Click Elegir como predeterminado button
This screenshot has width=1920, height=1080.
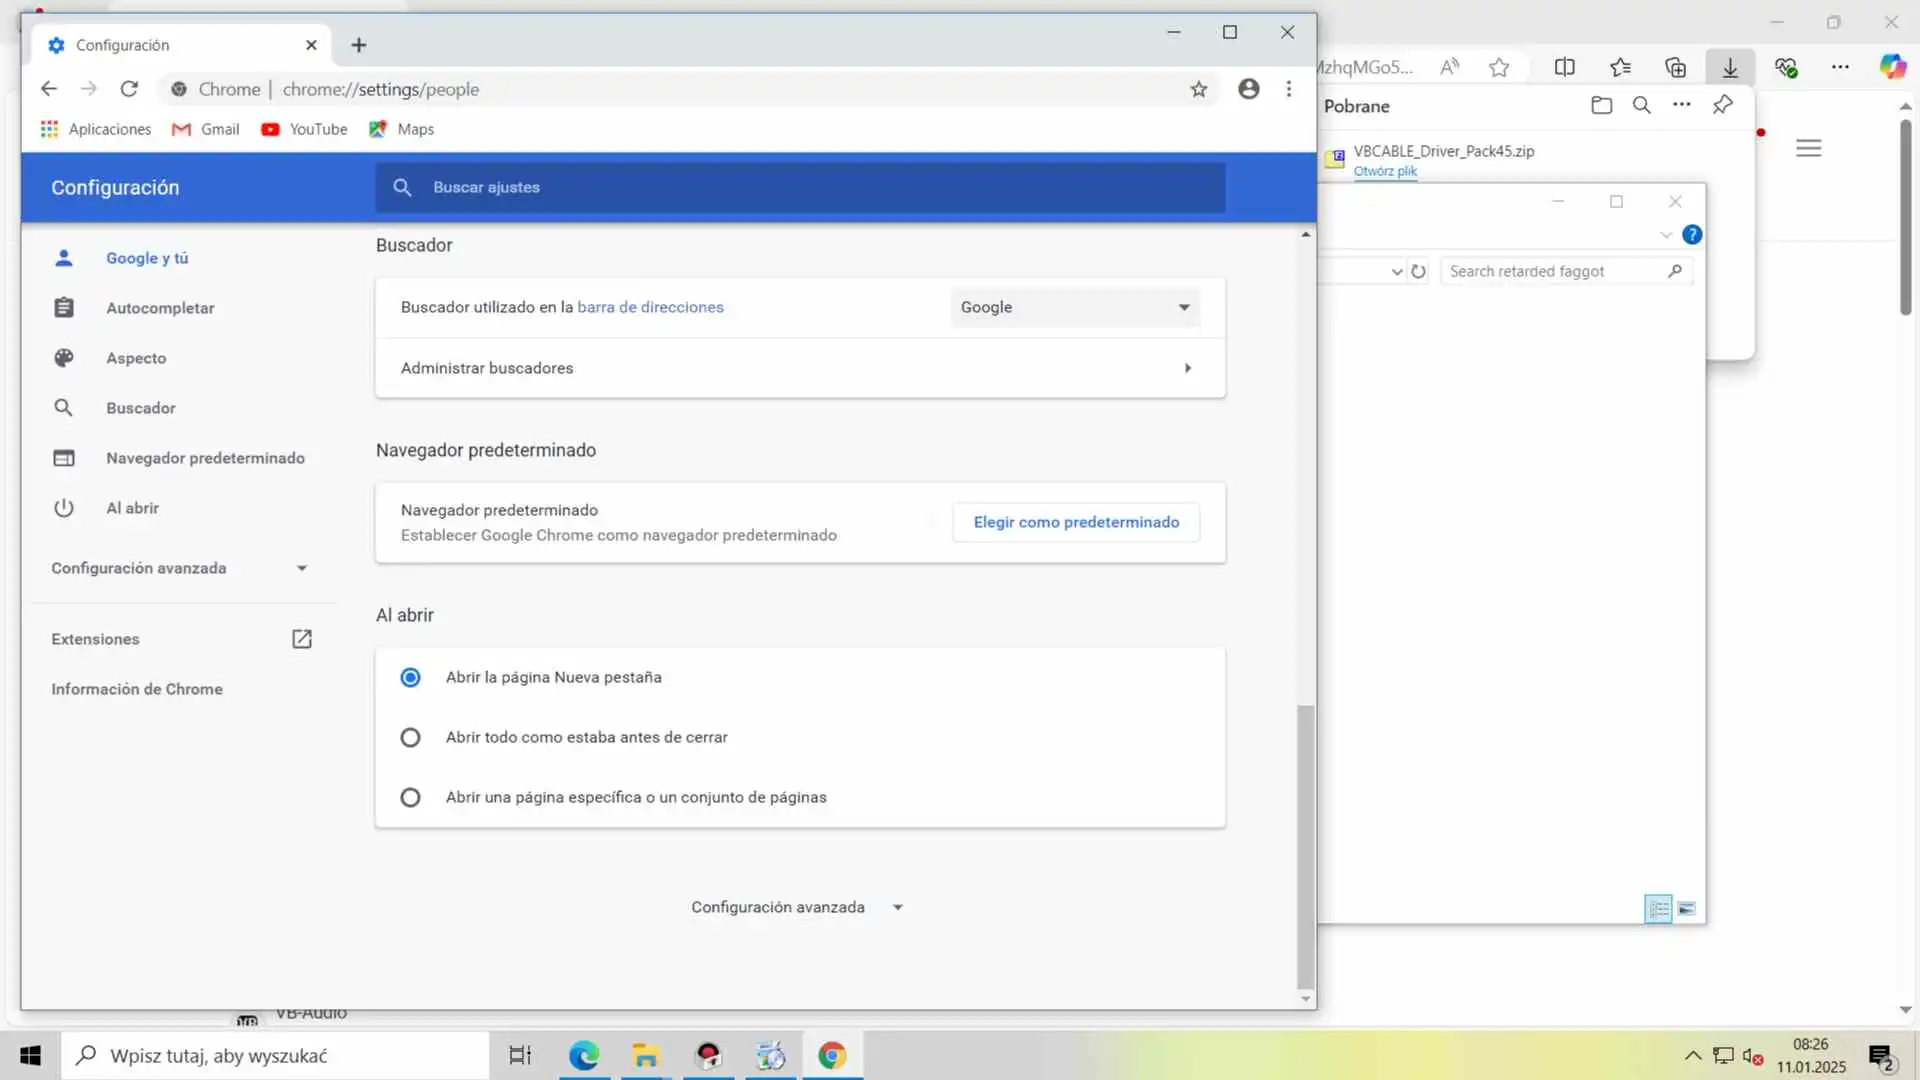tap(1076, 522)
